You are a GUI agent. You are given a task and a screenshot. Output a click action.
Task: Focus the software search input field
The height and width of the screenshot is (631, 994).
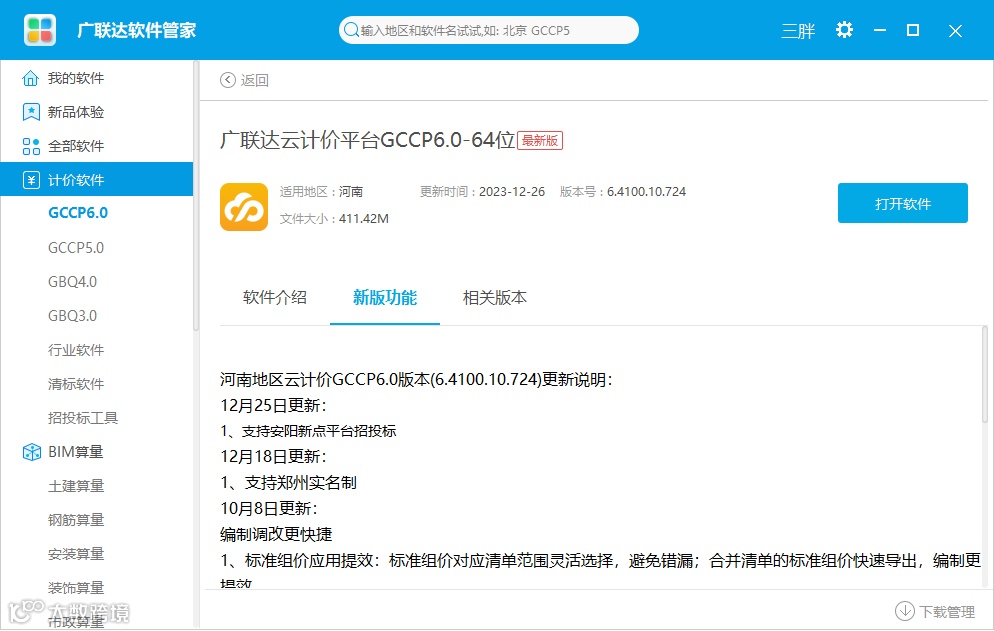489,30
